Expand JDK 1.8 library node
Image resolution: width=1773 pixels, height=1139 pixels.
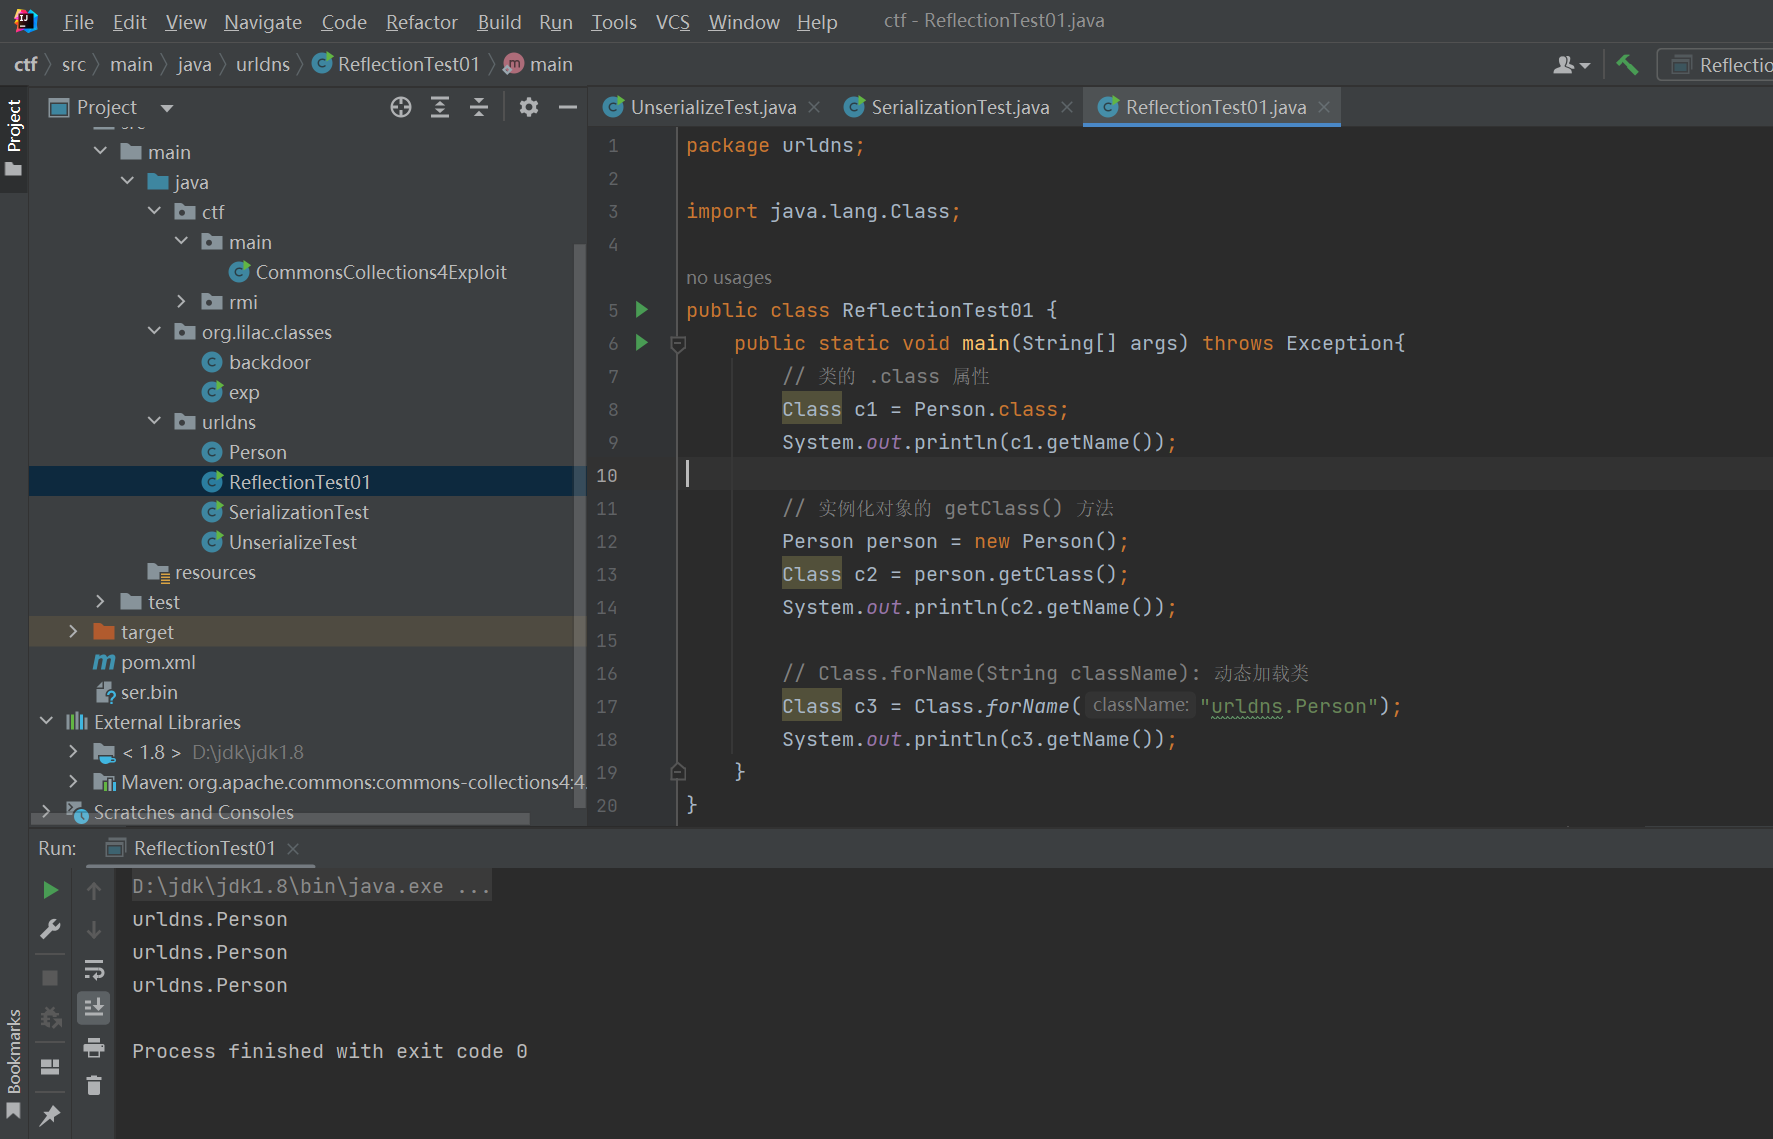[73, 751]
